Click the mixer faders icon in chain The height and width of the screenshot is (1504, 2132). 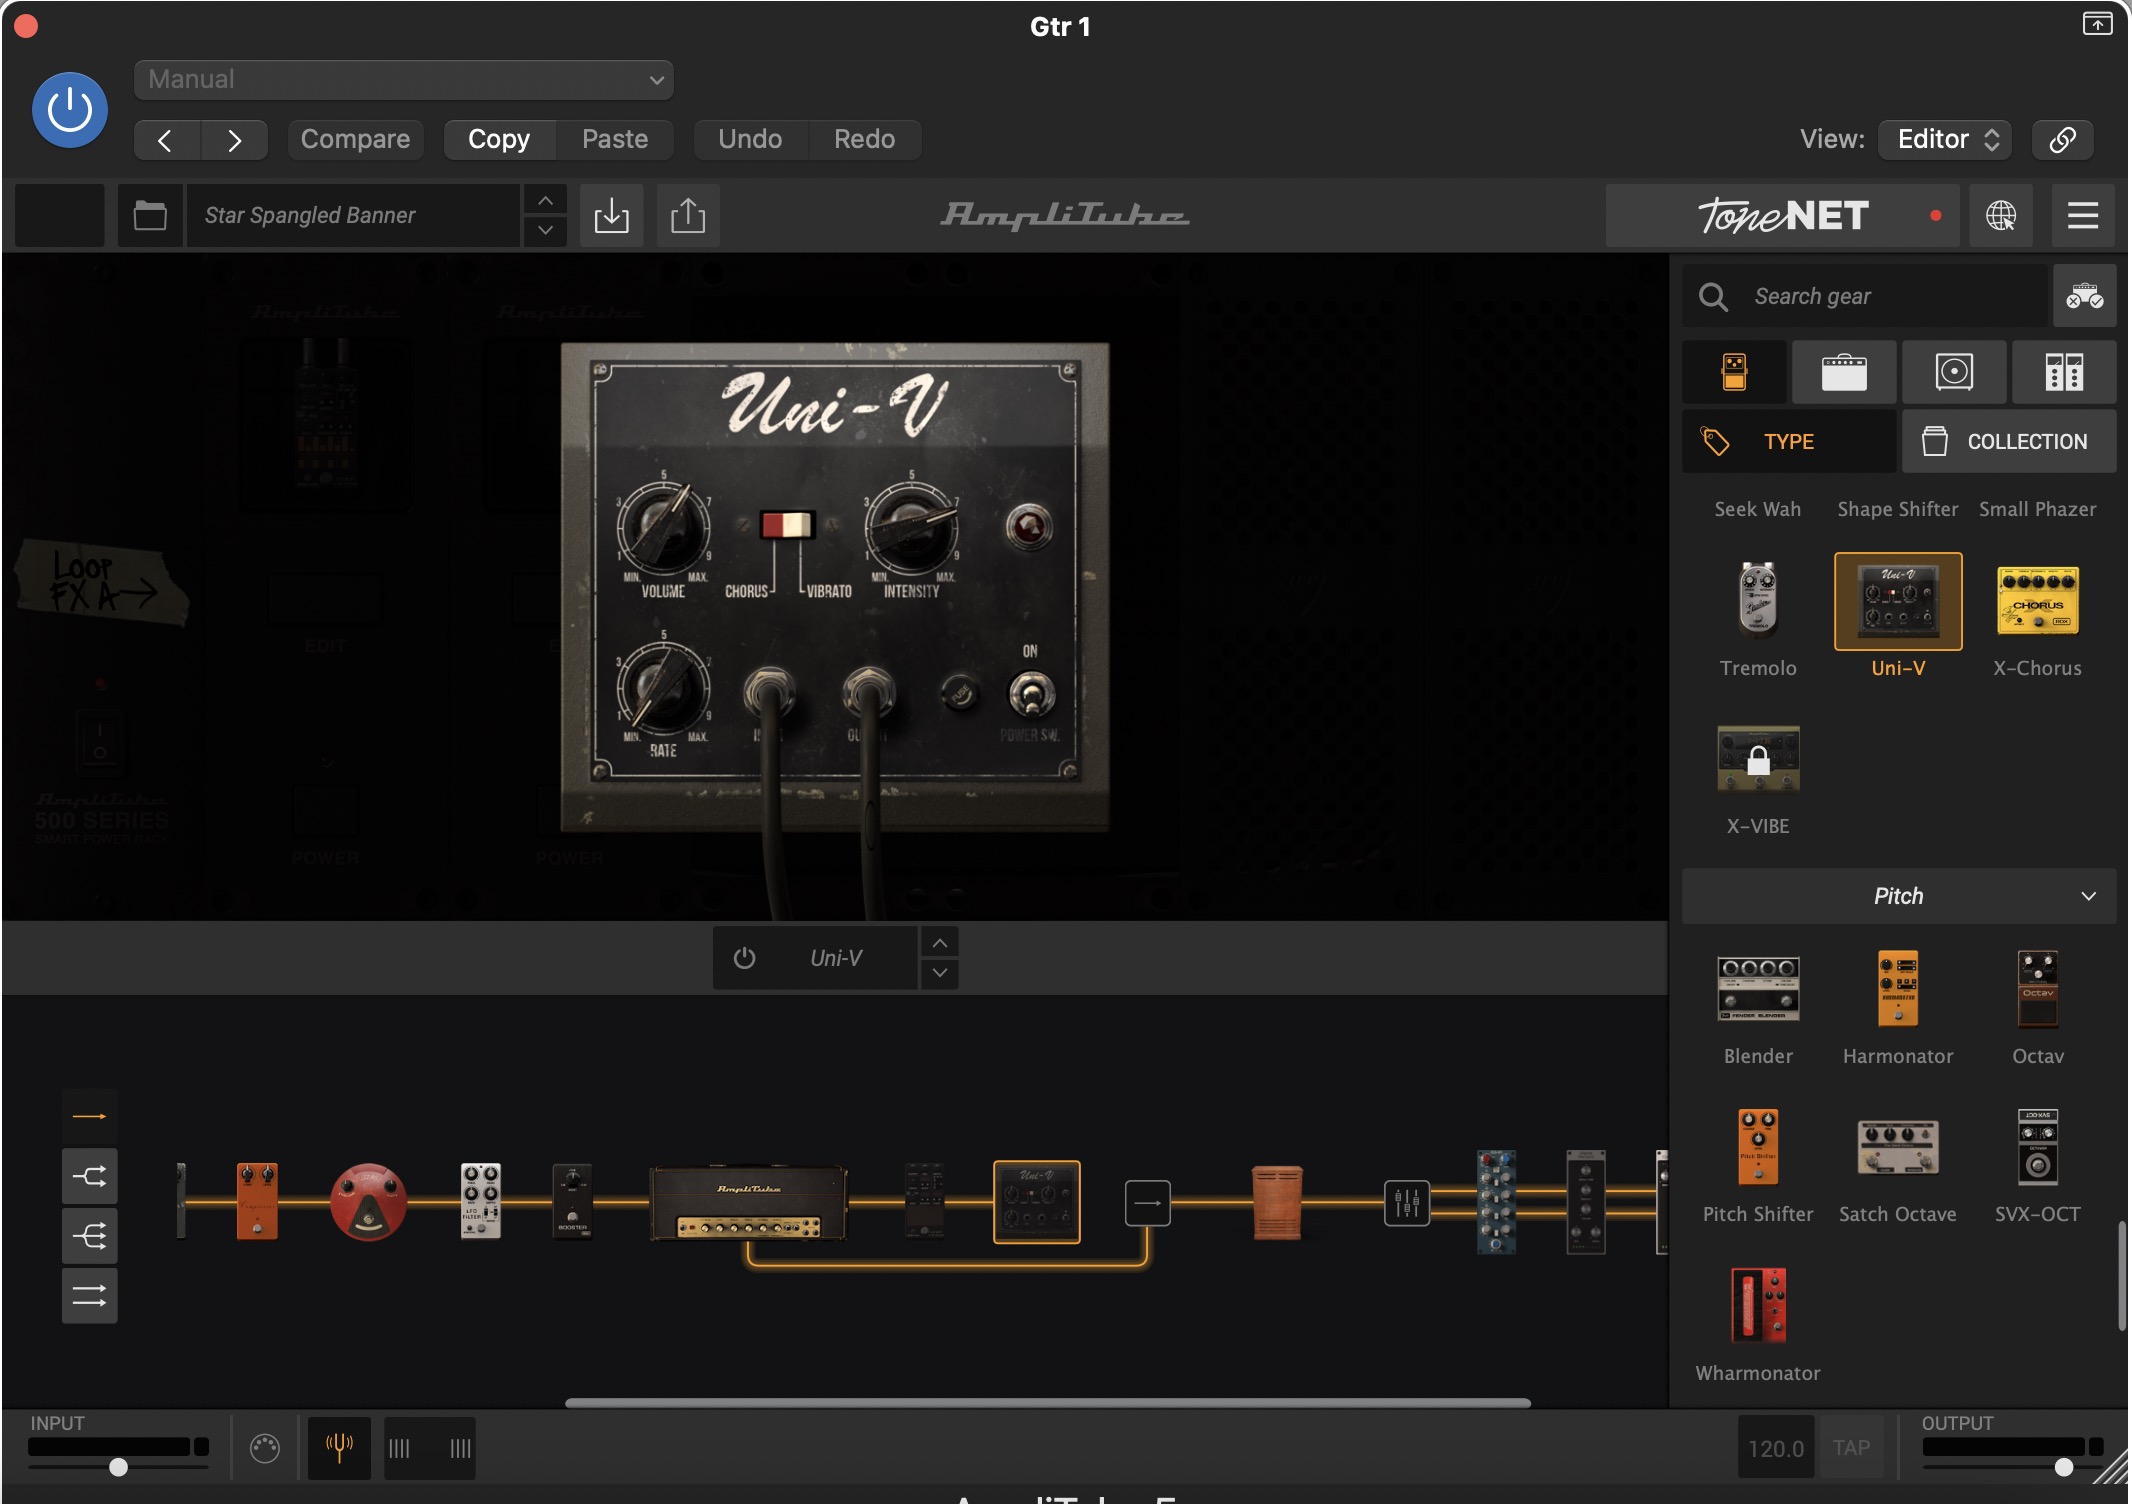click(1407, 1202)
